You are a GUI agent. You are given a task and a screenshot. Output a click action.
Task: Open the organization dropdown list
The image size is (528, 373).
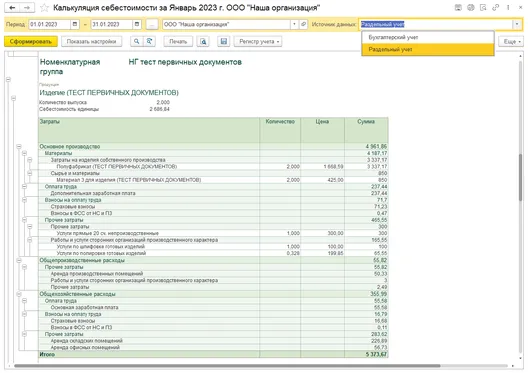point(294,24)
